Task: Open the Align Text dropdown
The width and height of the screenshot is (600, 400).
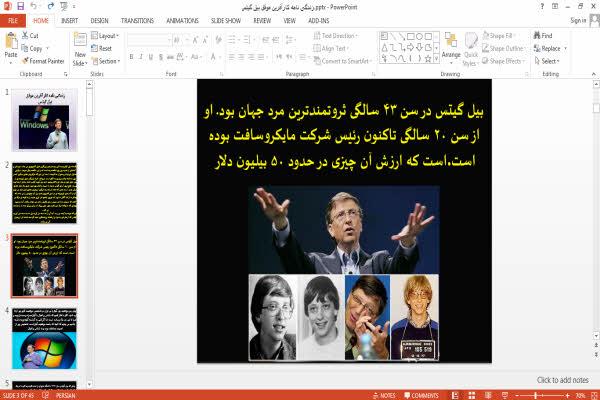Action: tap(331, 49)
